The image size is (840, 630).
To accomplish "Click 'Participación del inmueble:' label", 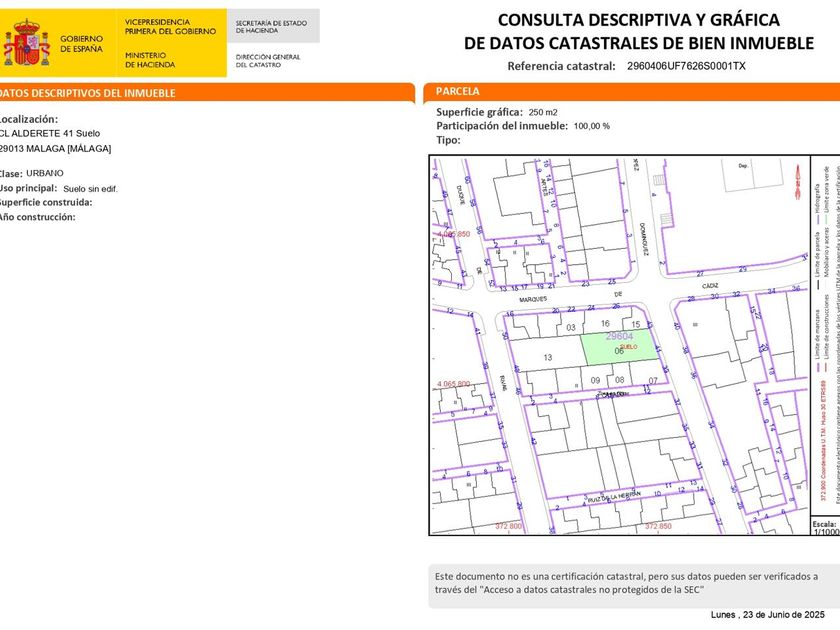I will [x=502, y=126].
